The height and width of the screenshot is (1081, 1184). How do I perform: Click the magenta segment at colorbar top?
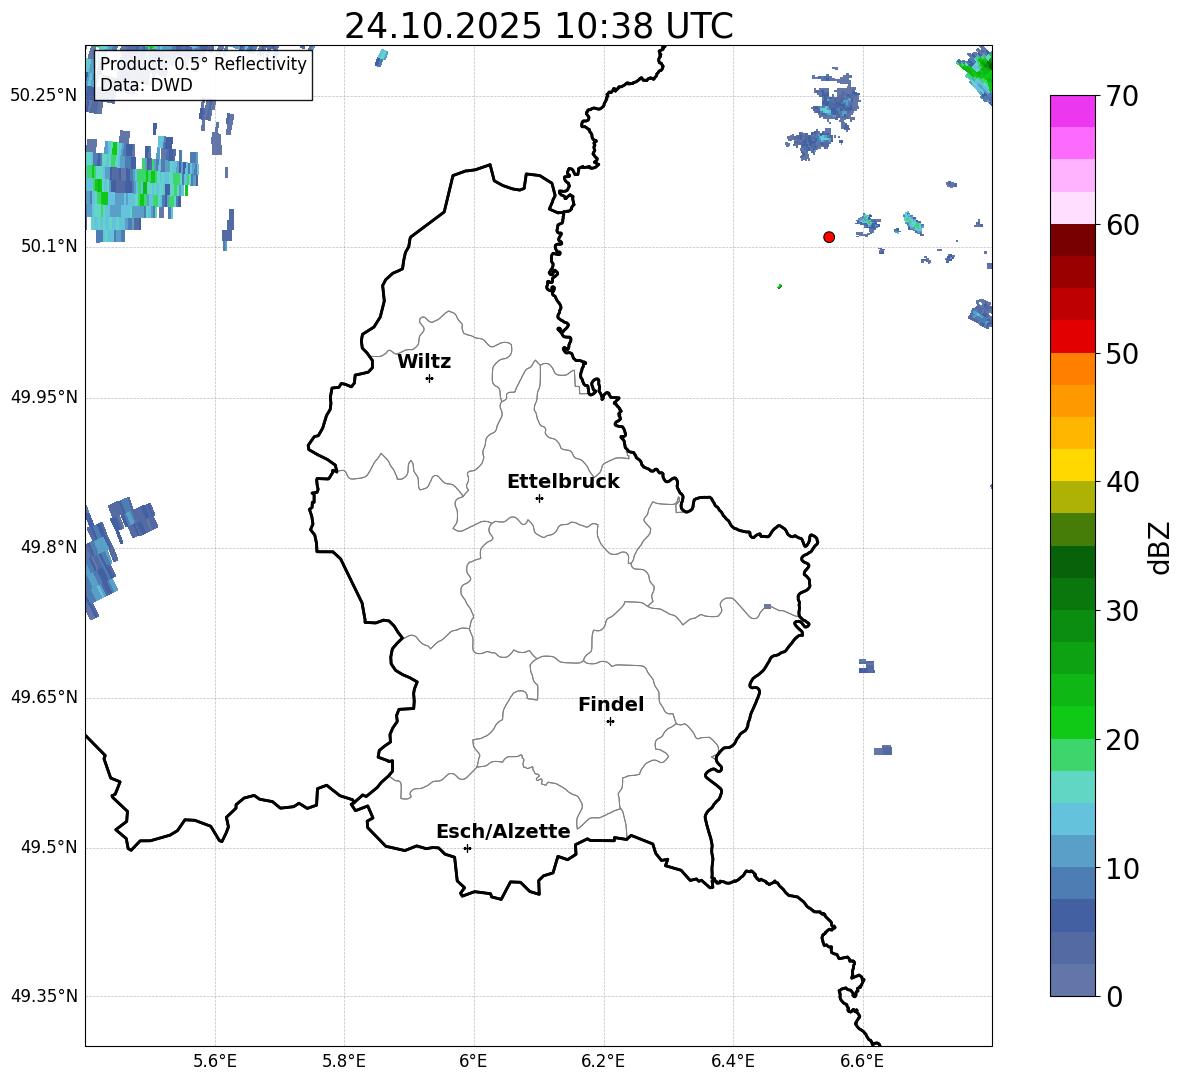click(x=1073, y=111)
